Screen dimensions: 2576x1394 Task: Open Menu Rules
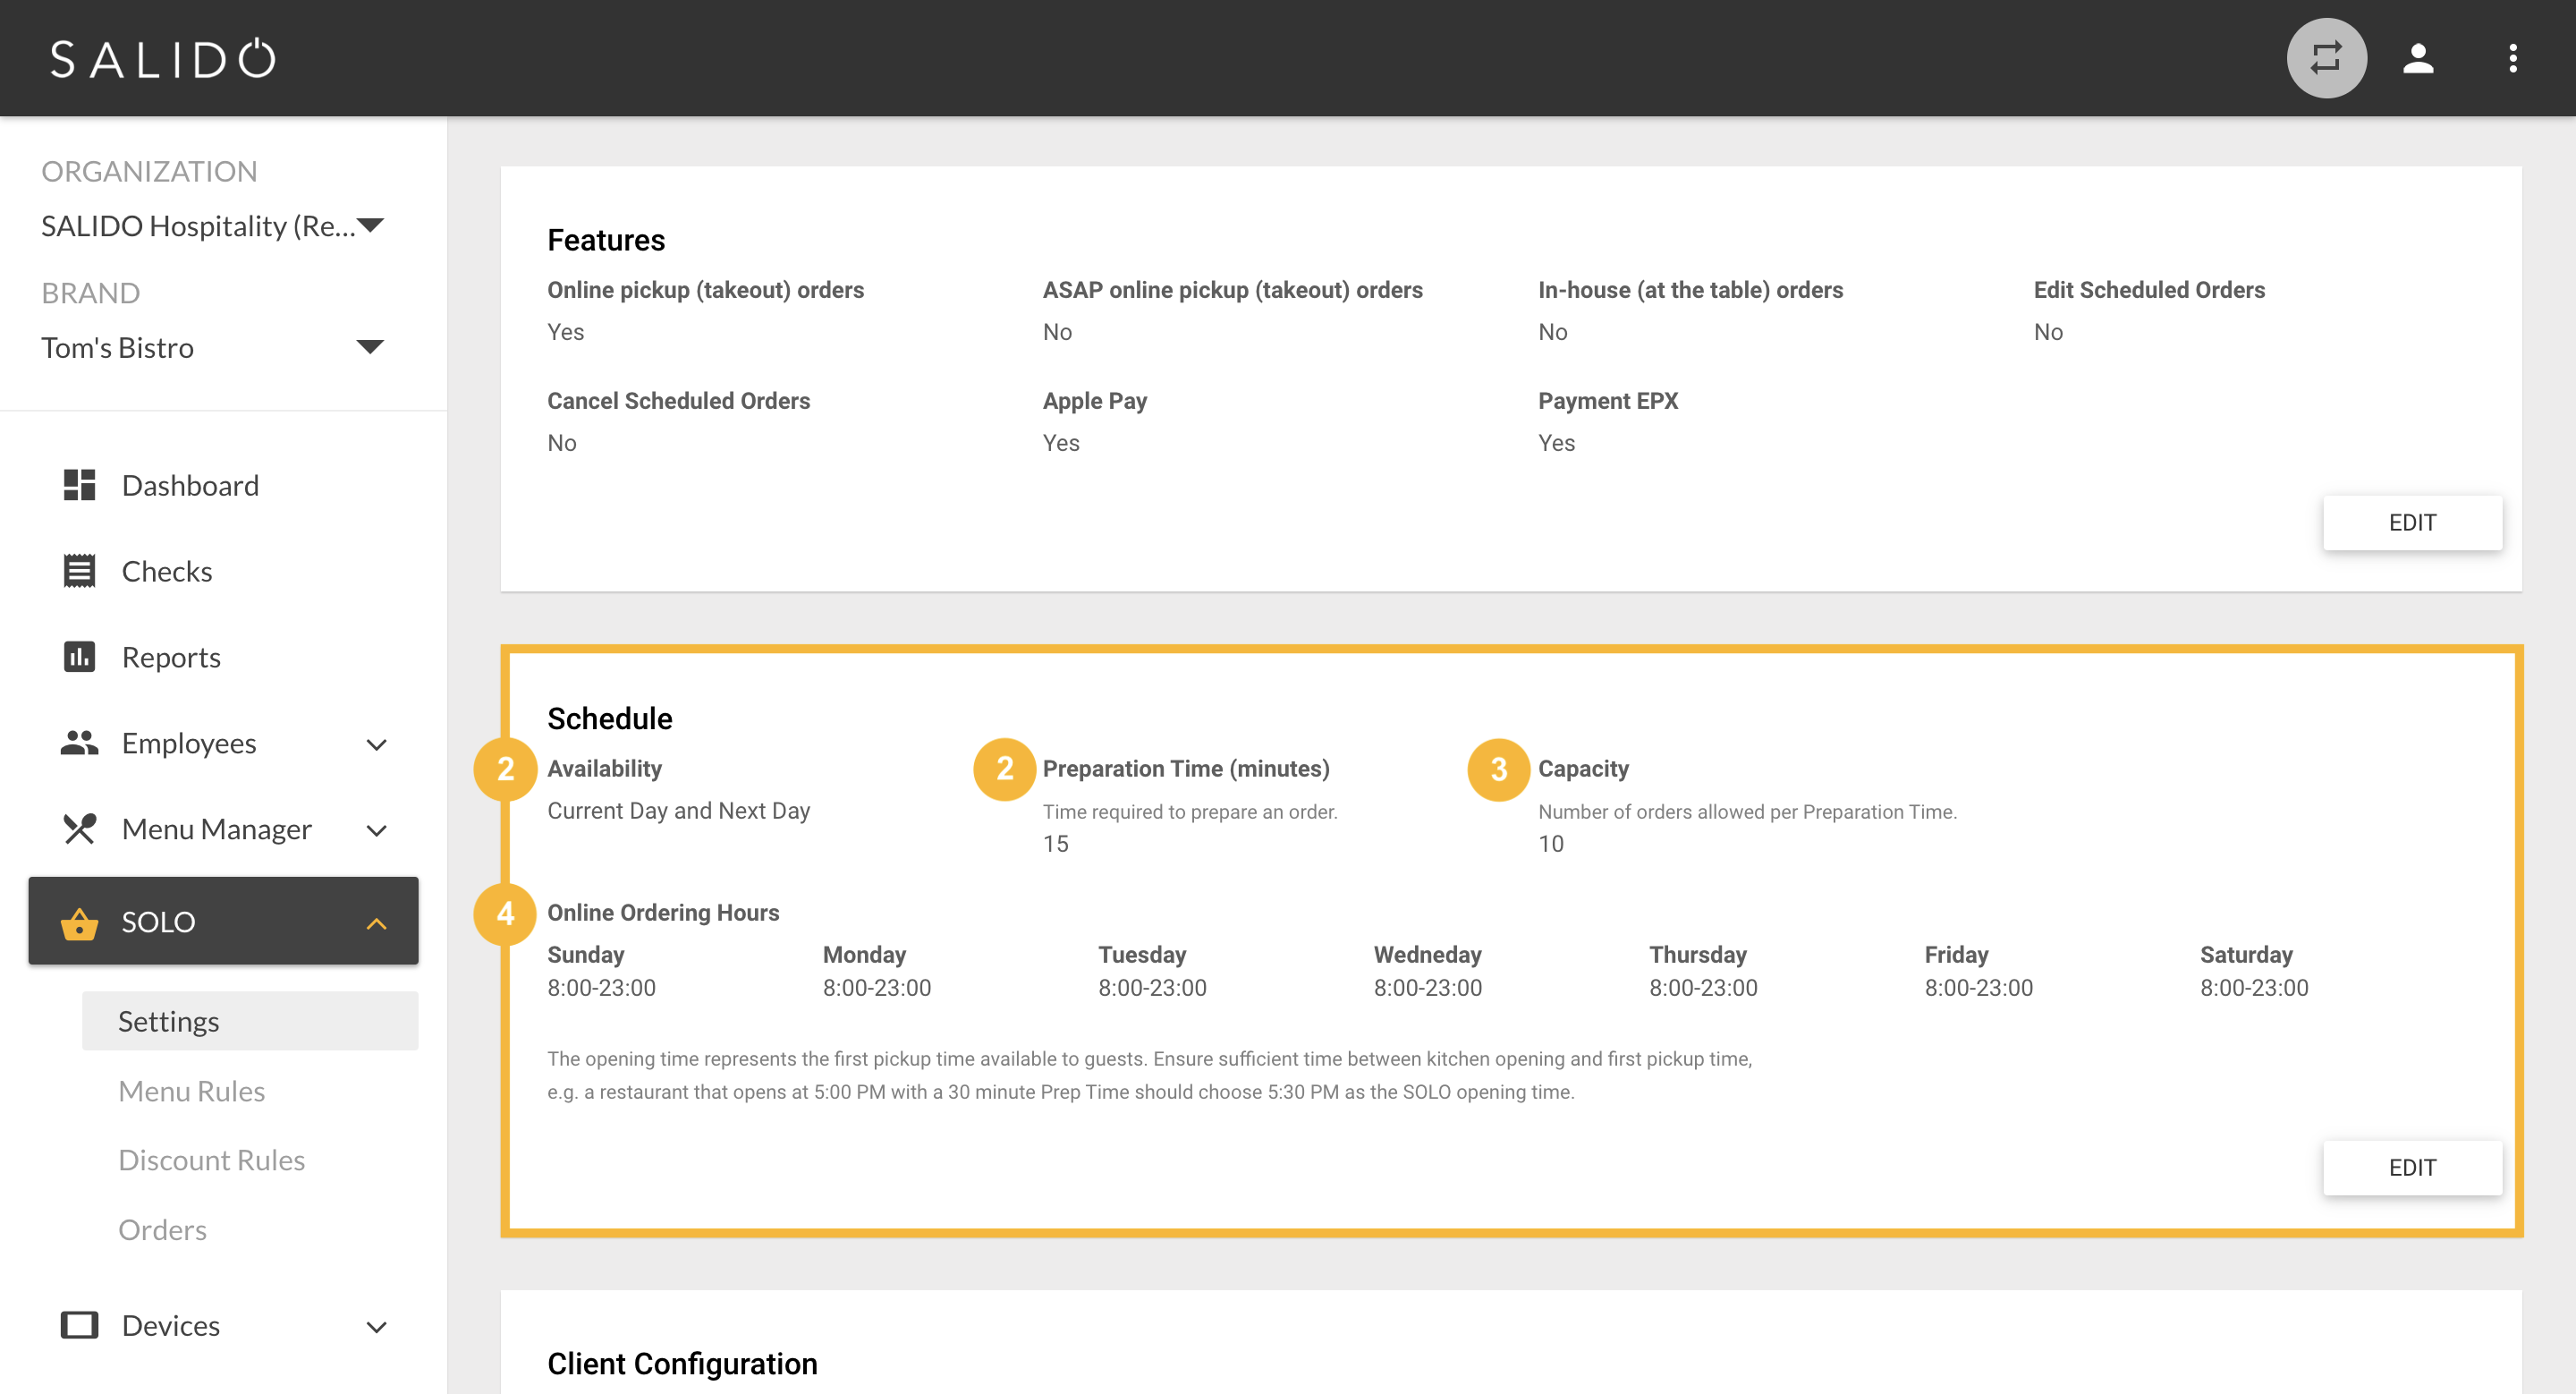[x=191, y=1091]
